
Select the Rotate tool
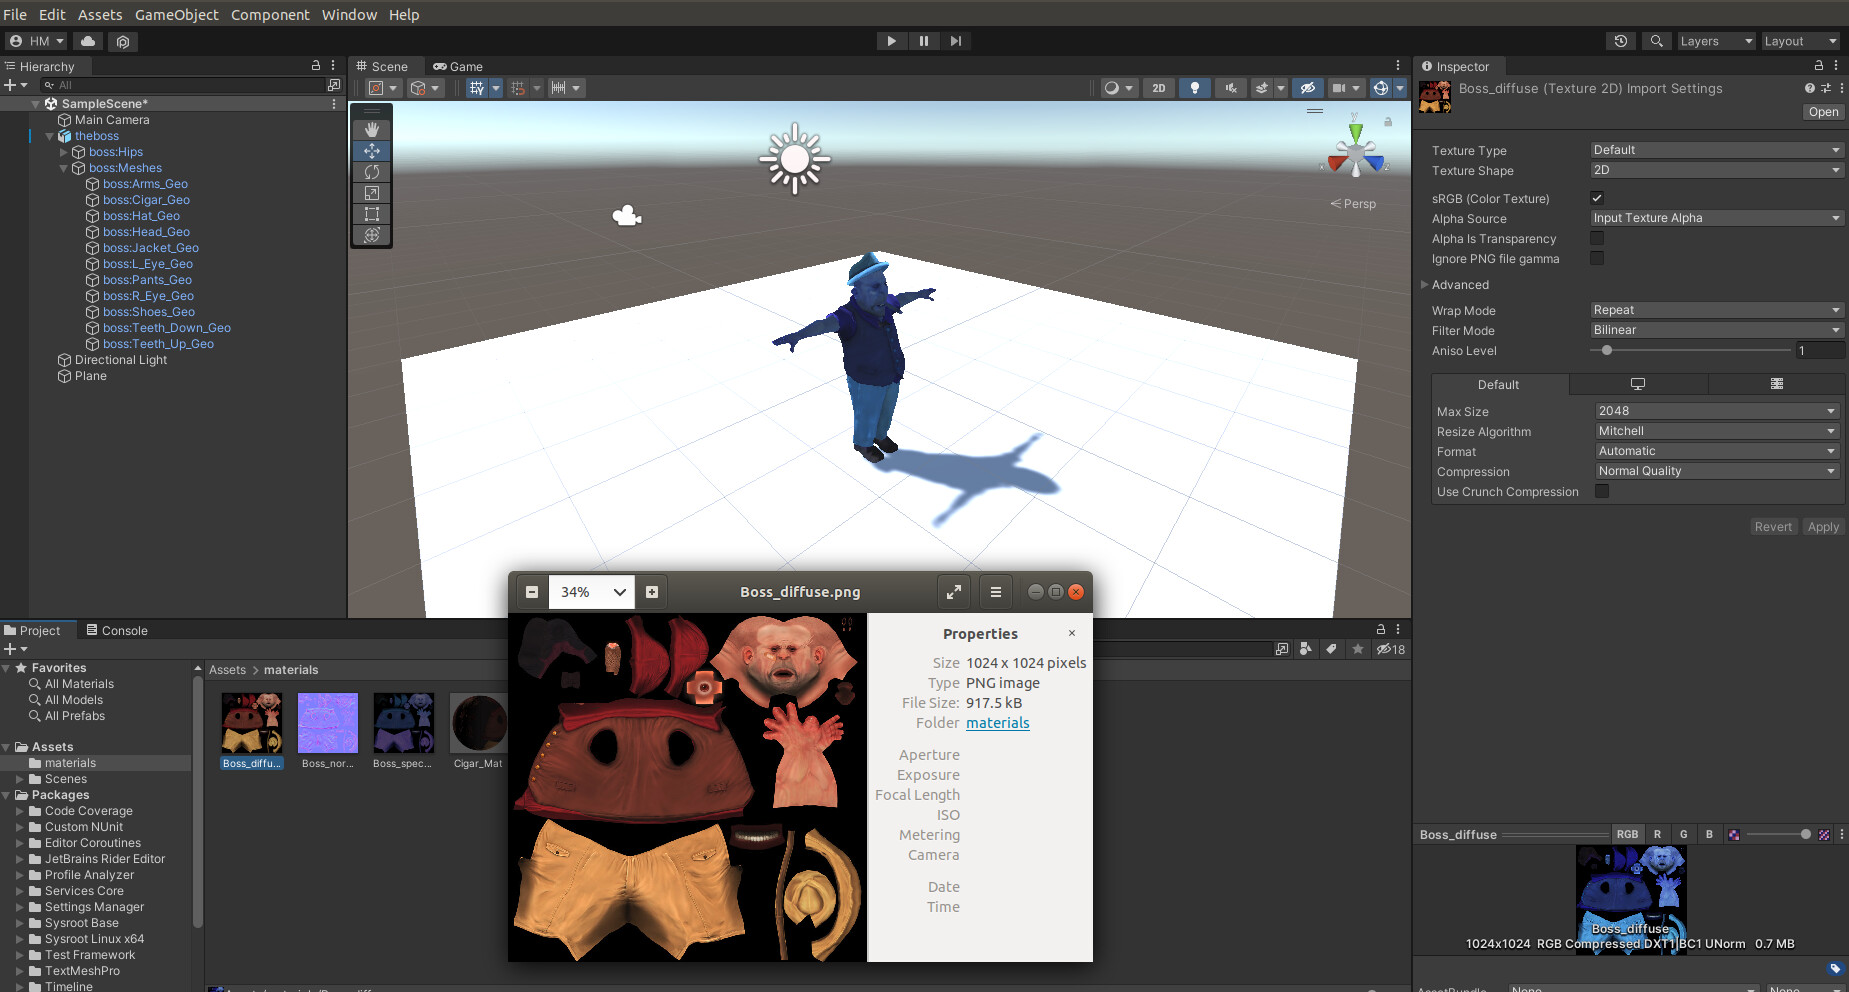coord(371,171)
